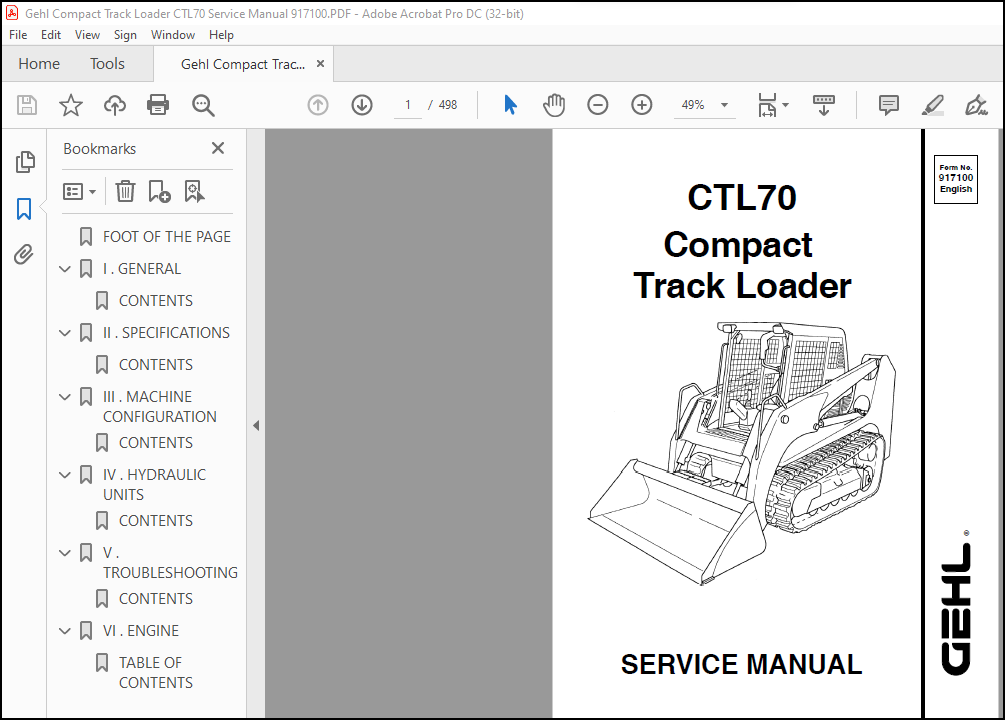The image size is (1005, 720).
Task: Open CONTENTS under I. GENERAL
Action: point(156,301)
